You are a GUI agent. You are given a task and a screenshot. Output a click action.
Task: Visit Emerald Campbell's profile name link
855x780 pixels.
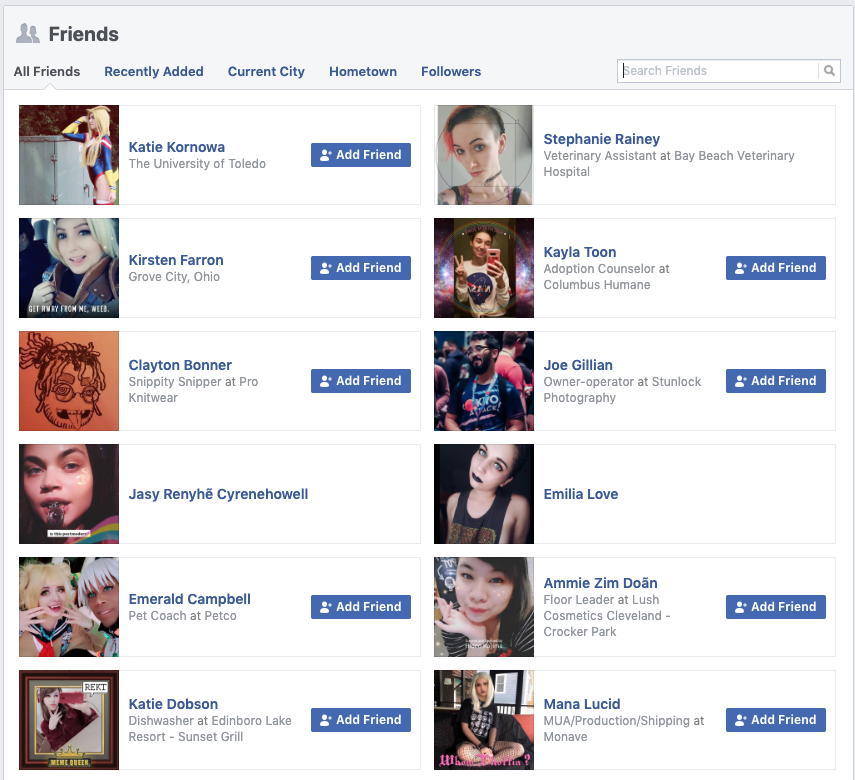pyautogui.click(x=190, y=599)
